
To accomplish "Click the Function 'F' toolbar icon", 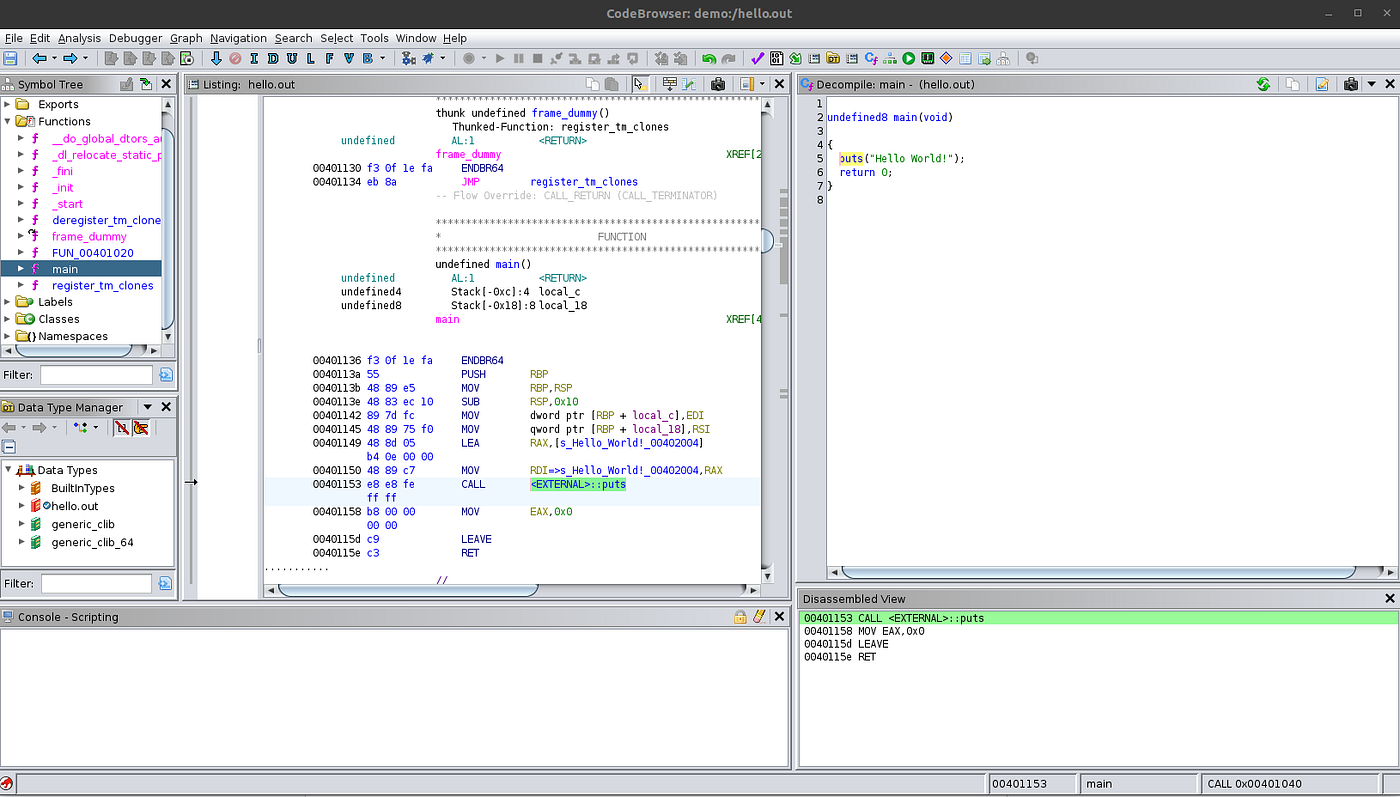I will pyautogui.click(x=330, y=59).
